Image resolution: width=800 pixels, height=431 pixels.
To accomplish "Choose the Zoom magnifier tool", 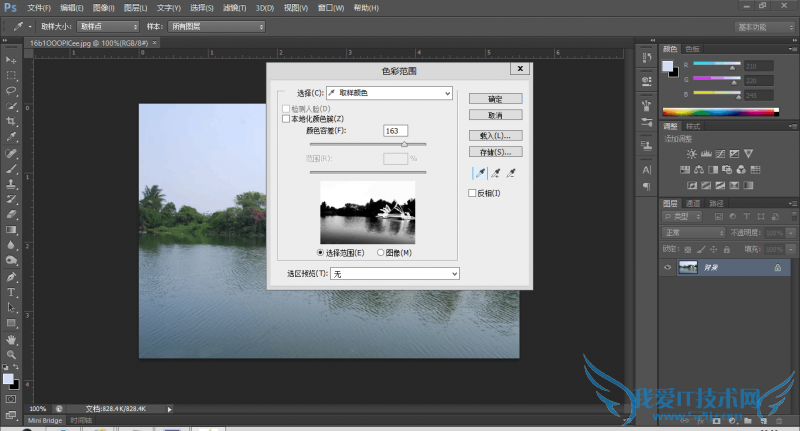I will pyautogui.click(x=12, y=354).
